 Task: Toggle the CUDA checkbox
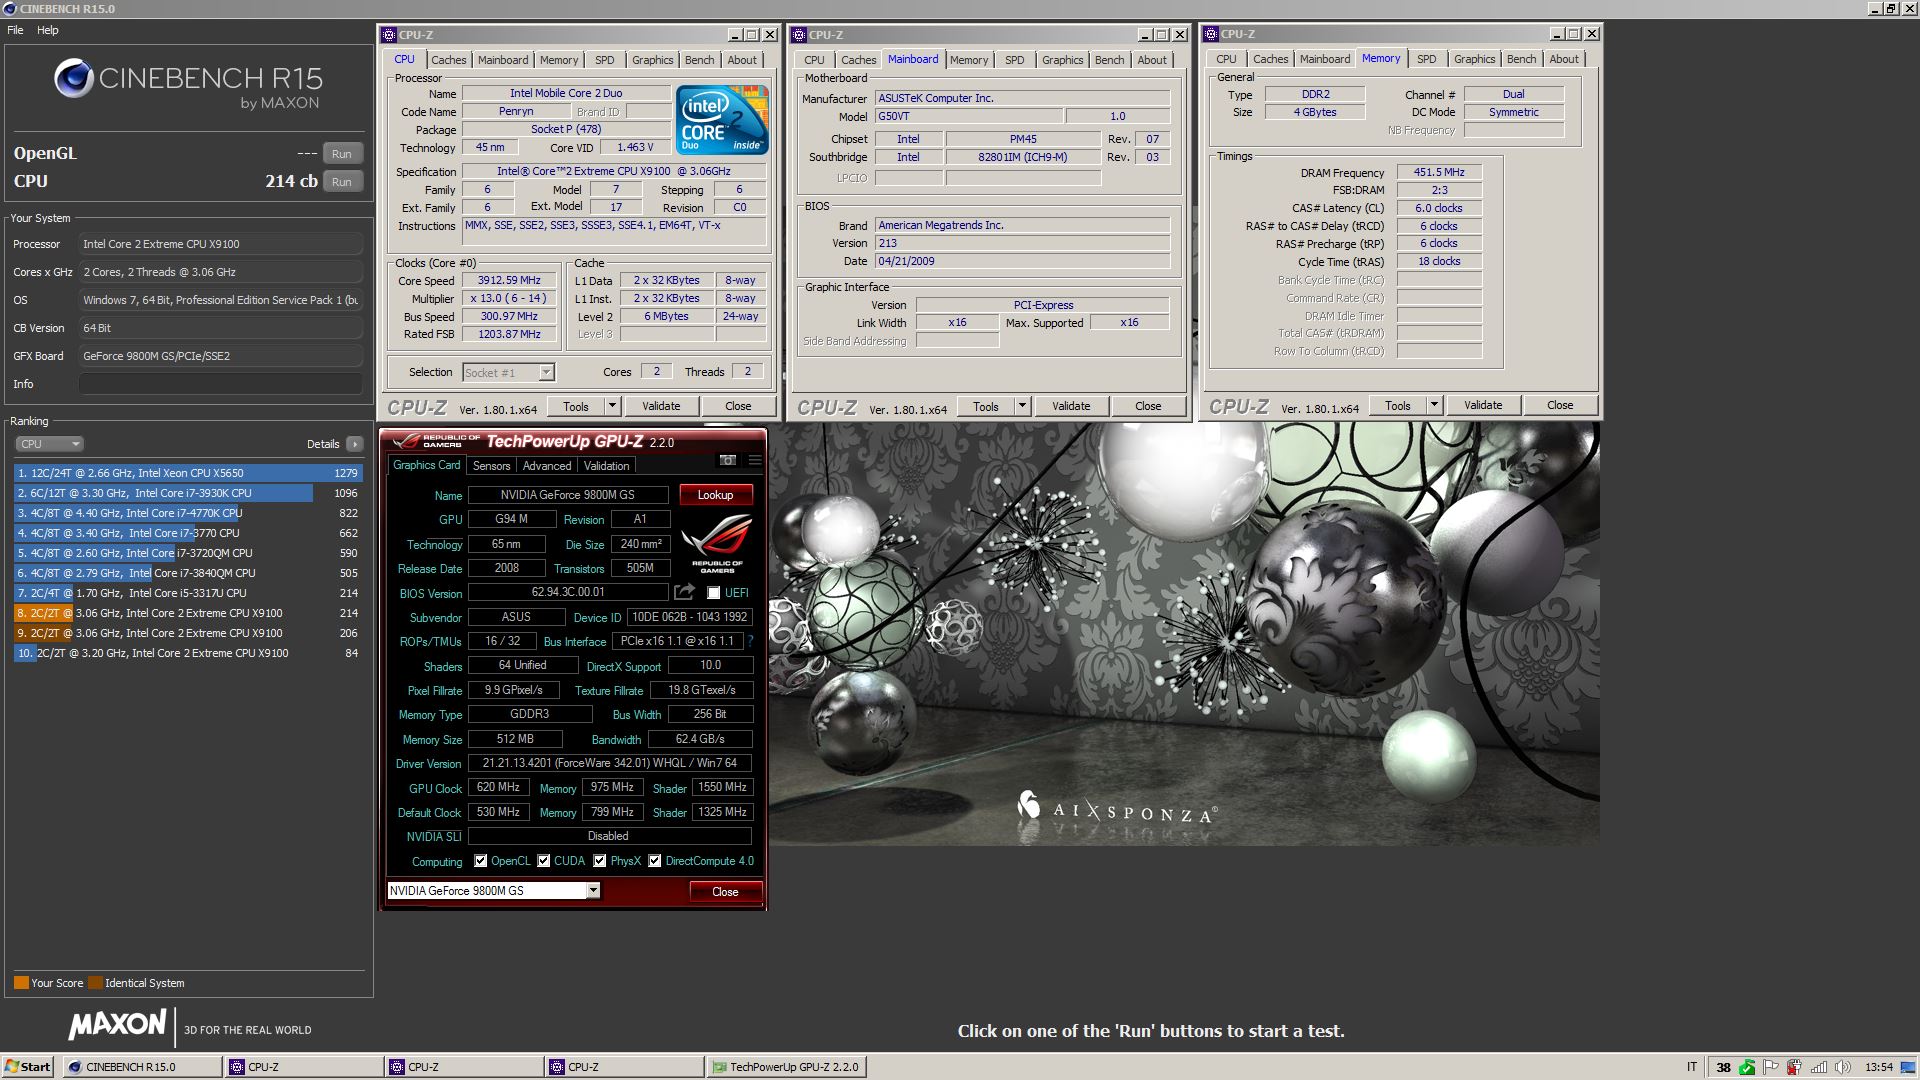(544, 861)
